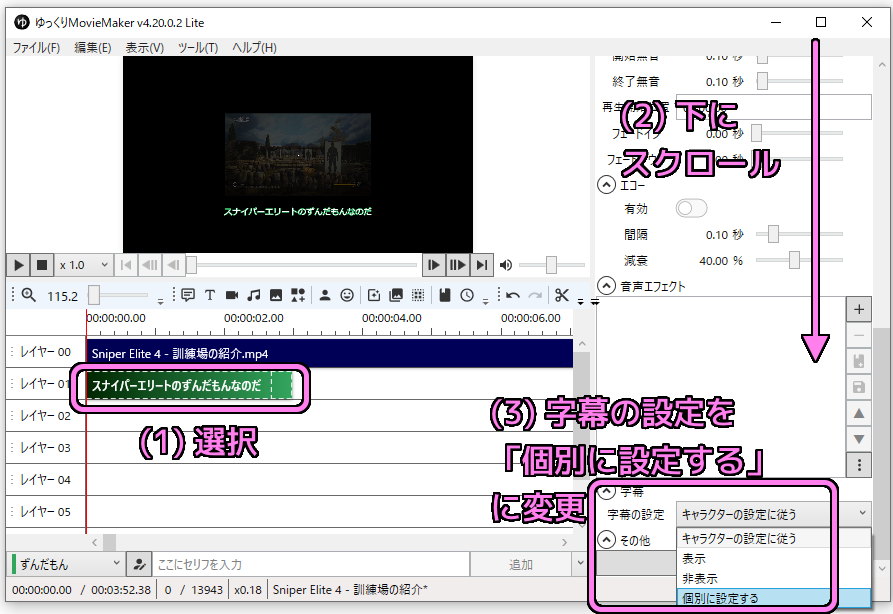Step forward one frame
This screenshot has height=614, width=893.
click(x=433, y=265)
